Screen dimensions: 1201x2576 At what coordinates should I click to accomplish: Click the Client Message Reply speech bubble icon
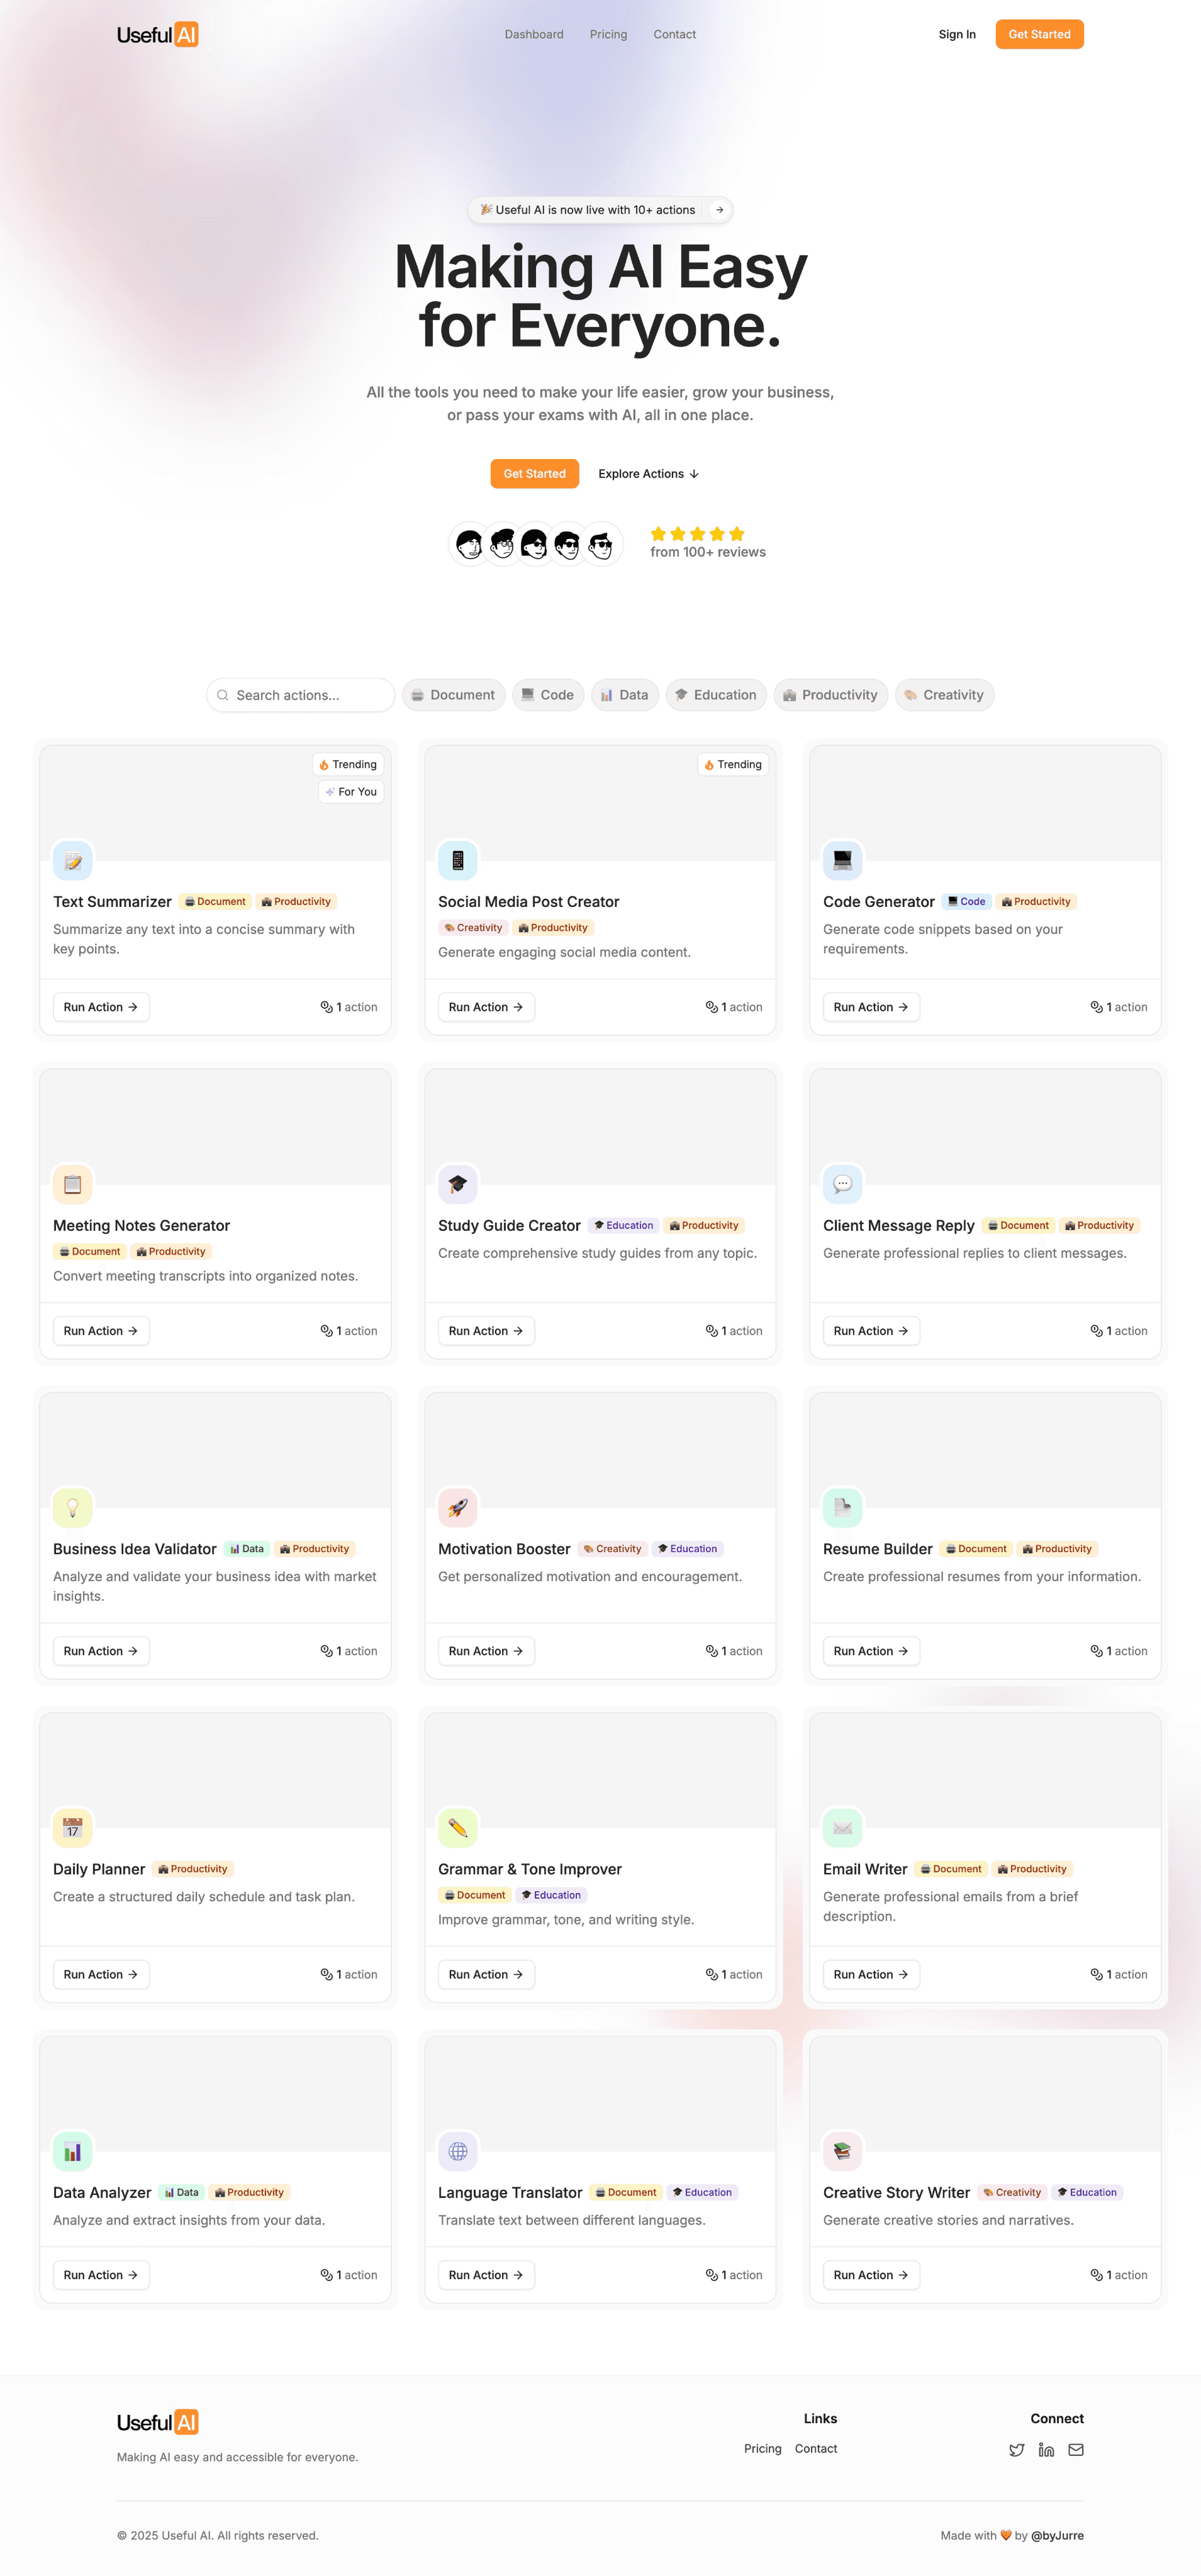coord(843,1184)
